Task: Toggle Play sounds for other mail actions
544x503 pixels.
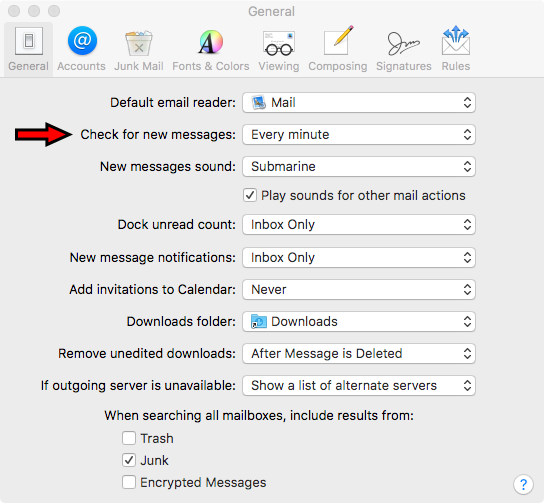Action: click(250, 195)
